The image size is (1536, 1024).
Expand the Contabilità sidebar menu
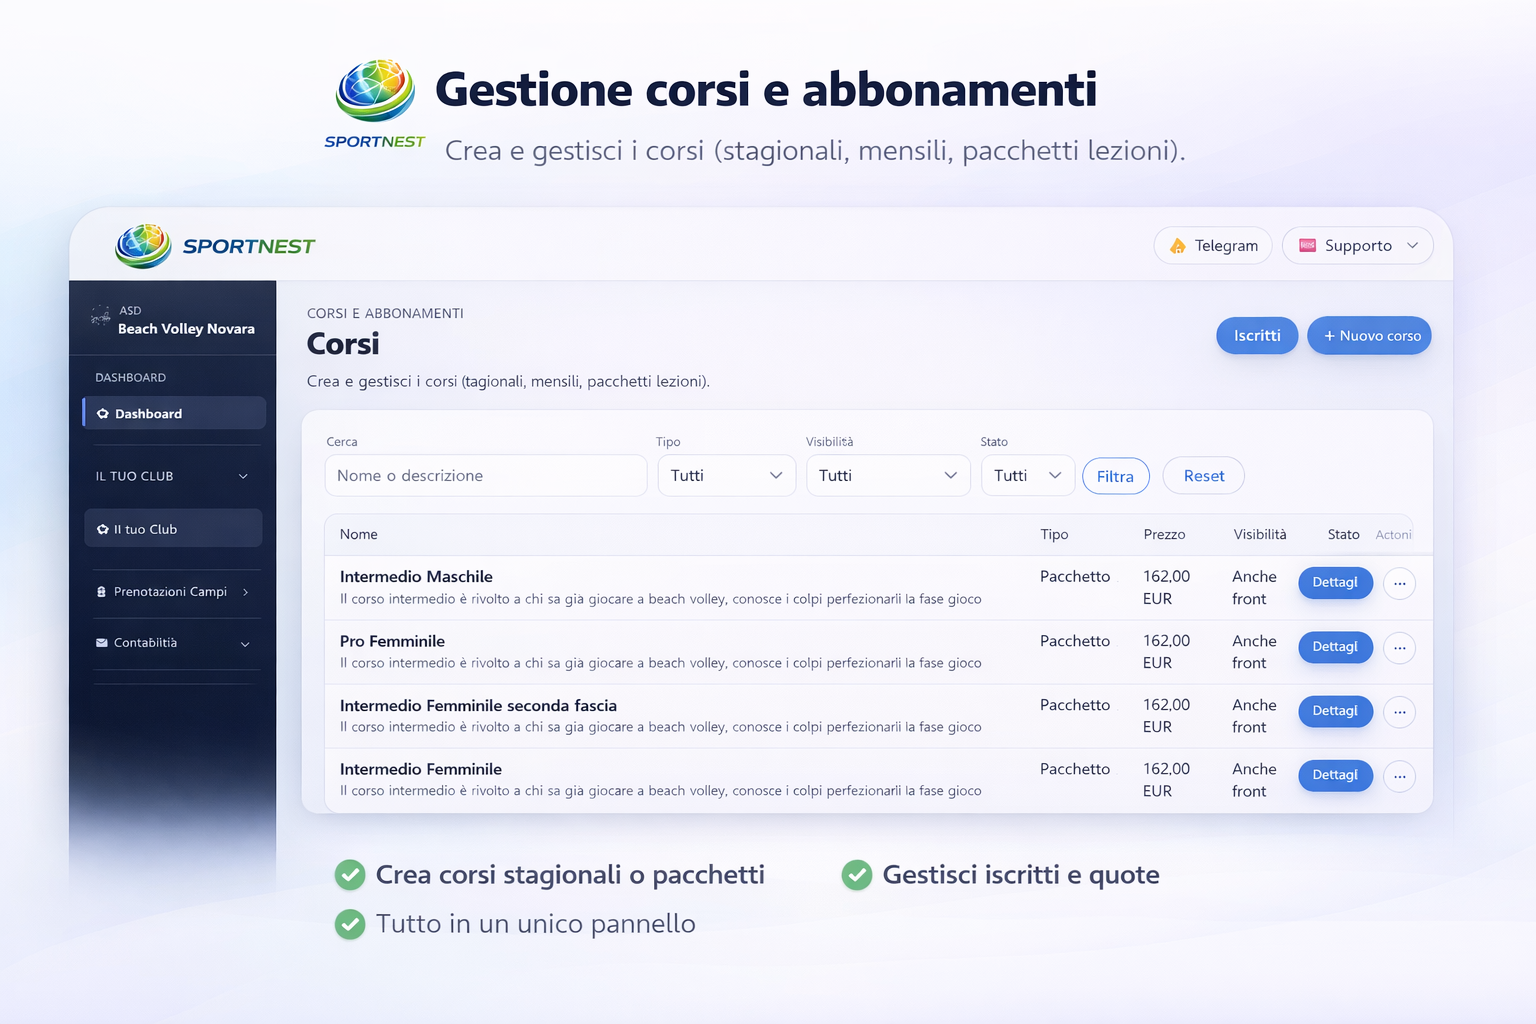click(x=245, y=643)
